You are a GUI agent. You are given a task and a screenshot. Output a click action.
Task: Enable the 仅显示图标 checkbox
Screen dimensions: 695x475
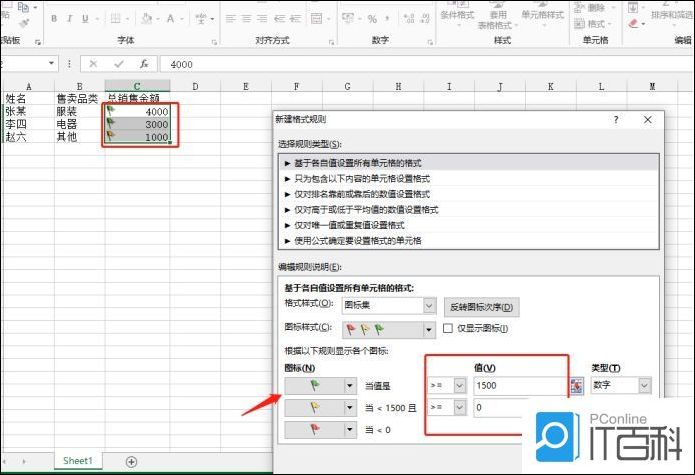click(448, 328)
